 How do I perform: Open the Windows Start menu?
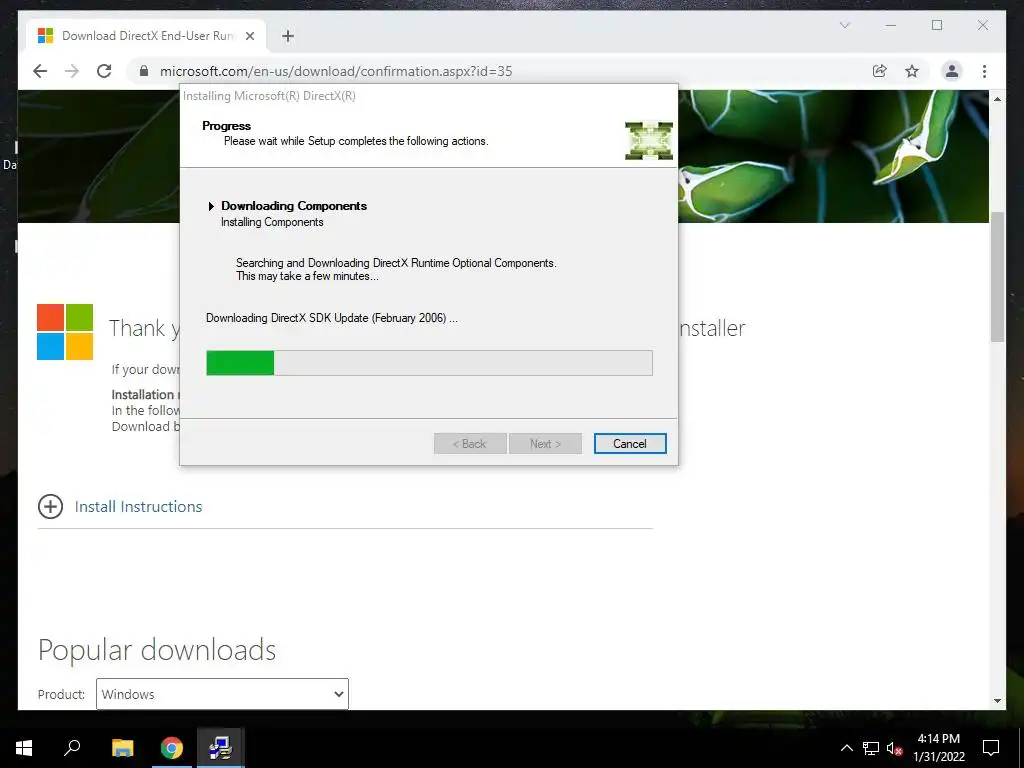tap(24, 748)
